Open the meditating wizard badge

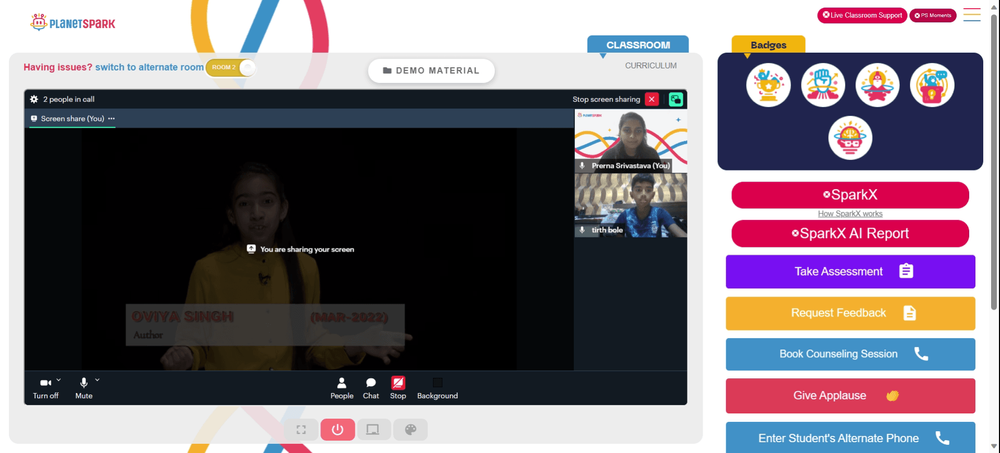(878, 85)
